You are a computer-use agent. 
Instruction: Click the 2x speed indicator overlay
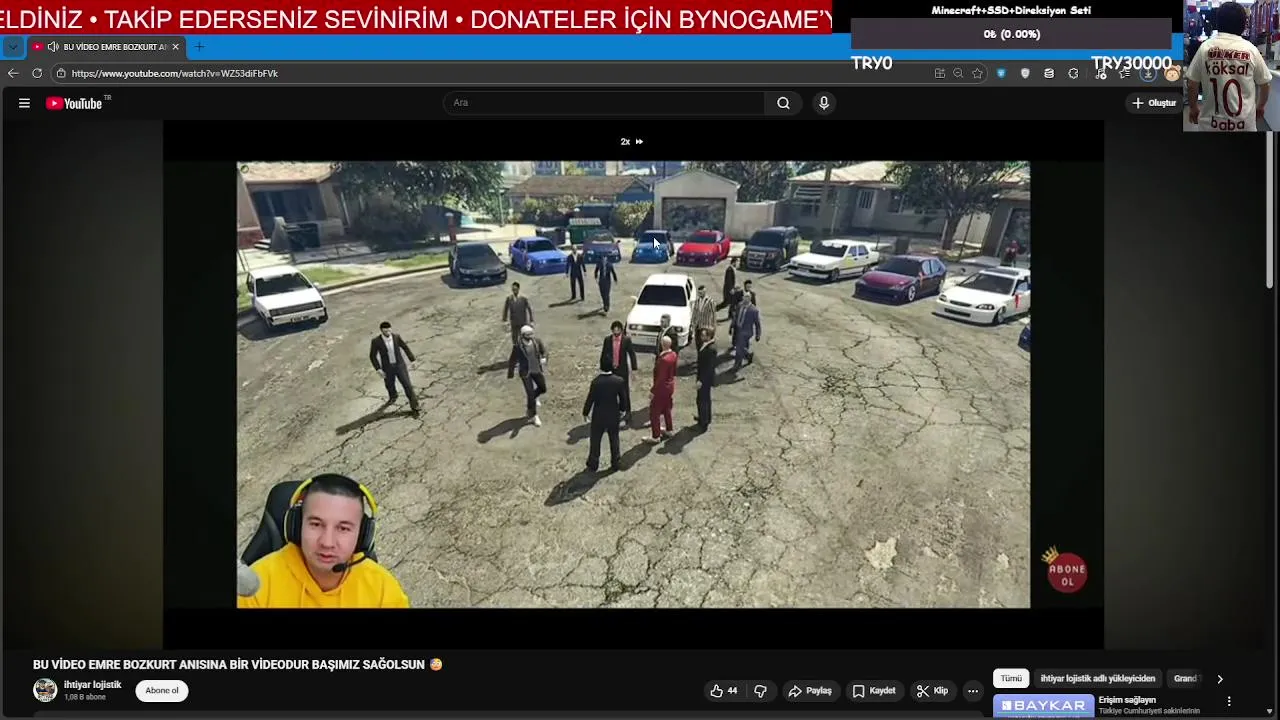[x=632, y=142]
